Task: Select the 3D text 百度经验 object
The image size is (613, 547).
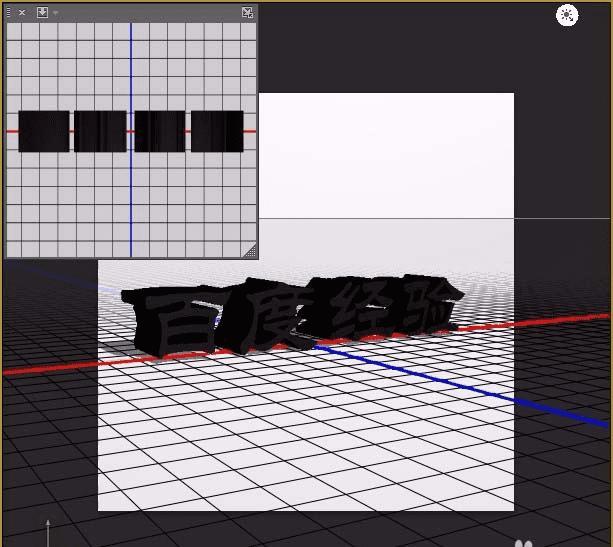Action: point(293,315)
